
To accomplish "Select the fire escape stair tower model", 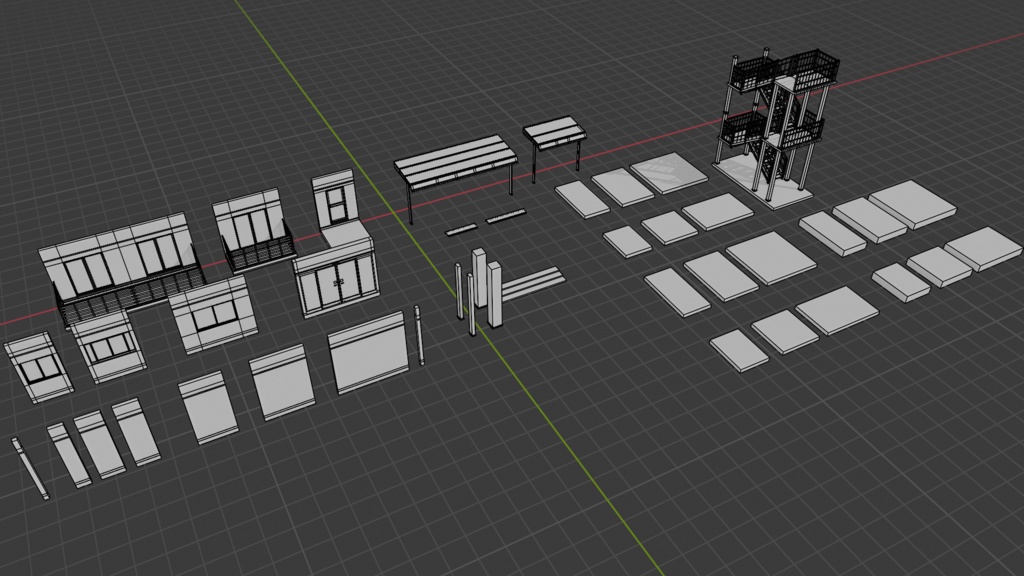I will click(x=776, y=127).
